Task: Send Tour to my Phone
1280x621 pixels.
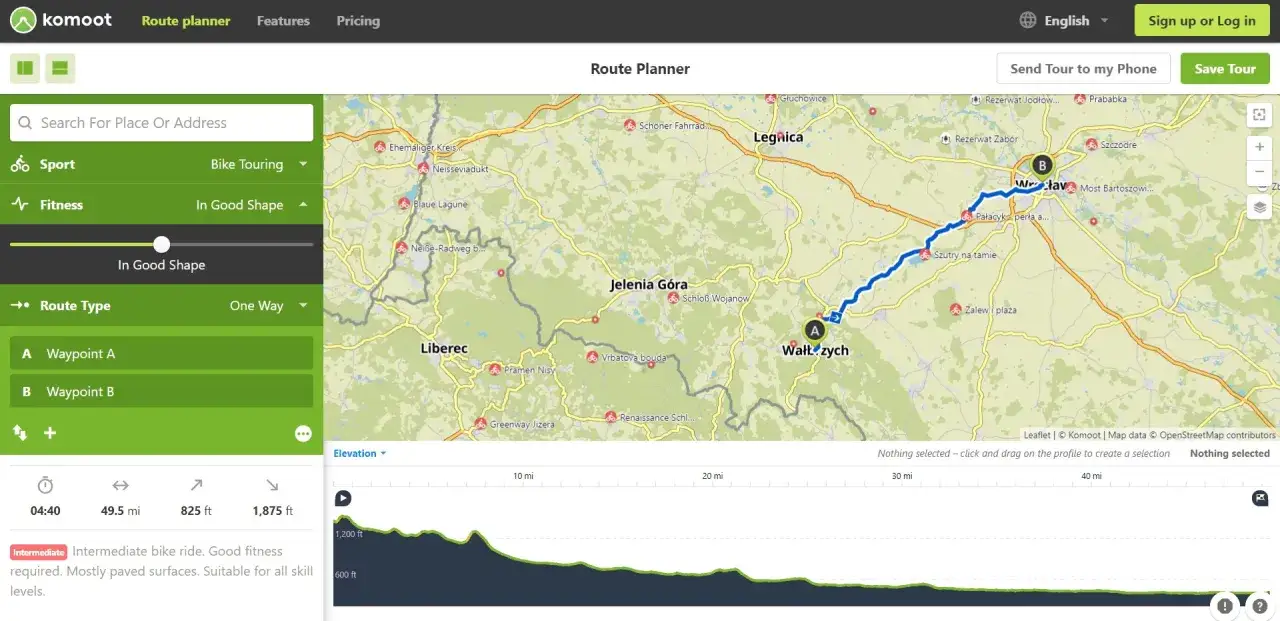Action: 1083,68
